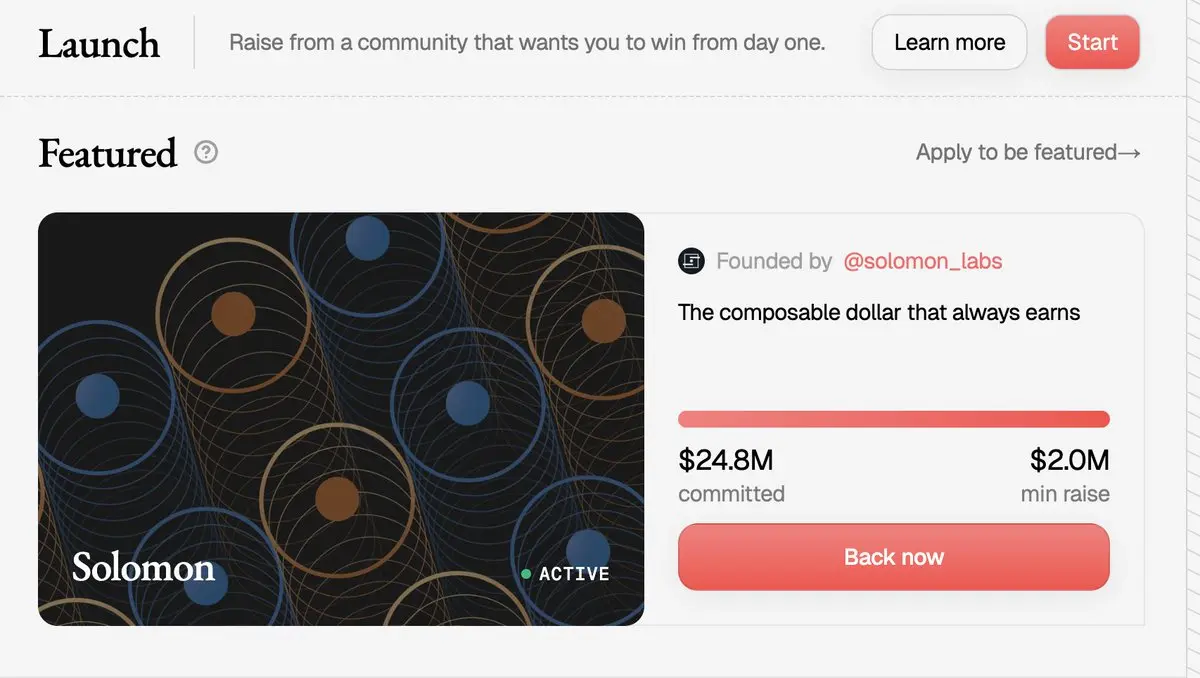Click the Founded by label

coord(774,262)
